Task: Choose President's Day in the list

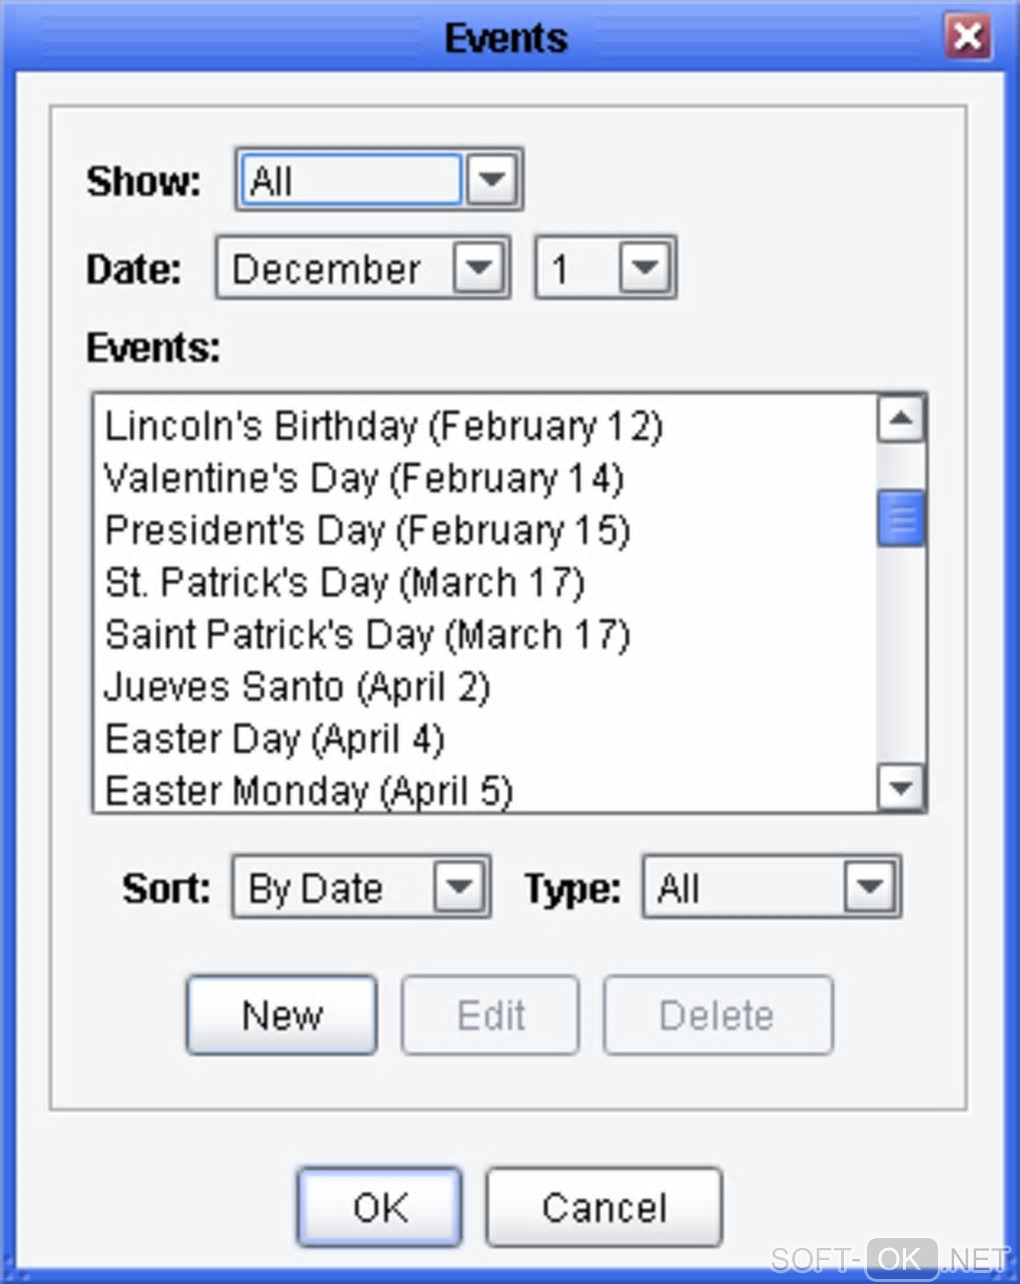Action: 367,531
